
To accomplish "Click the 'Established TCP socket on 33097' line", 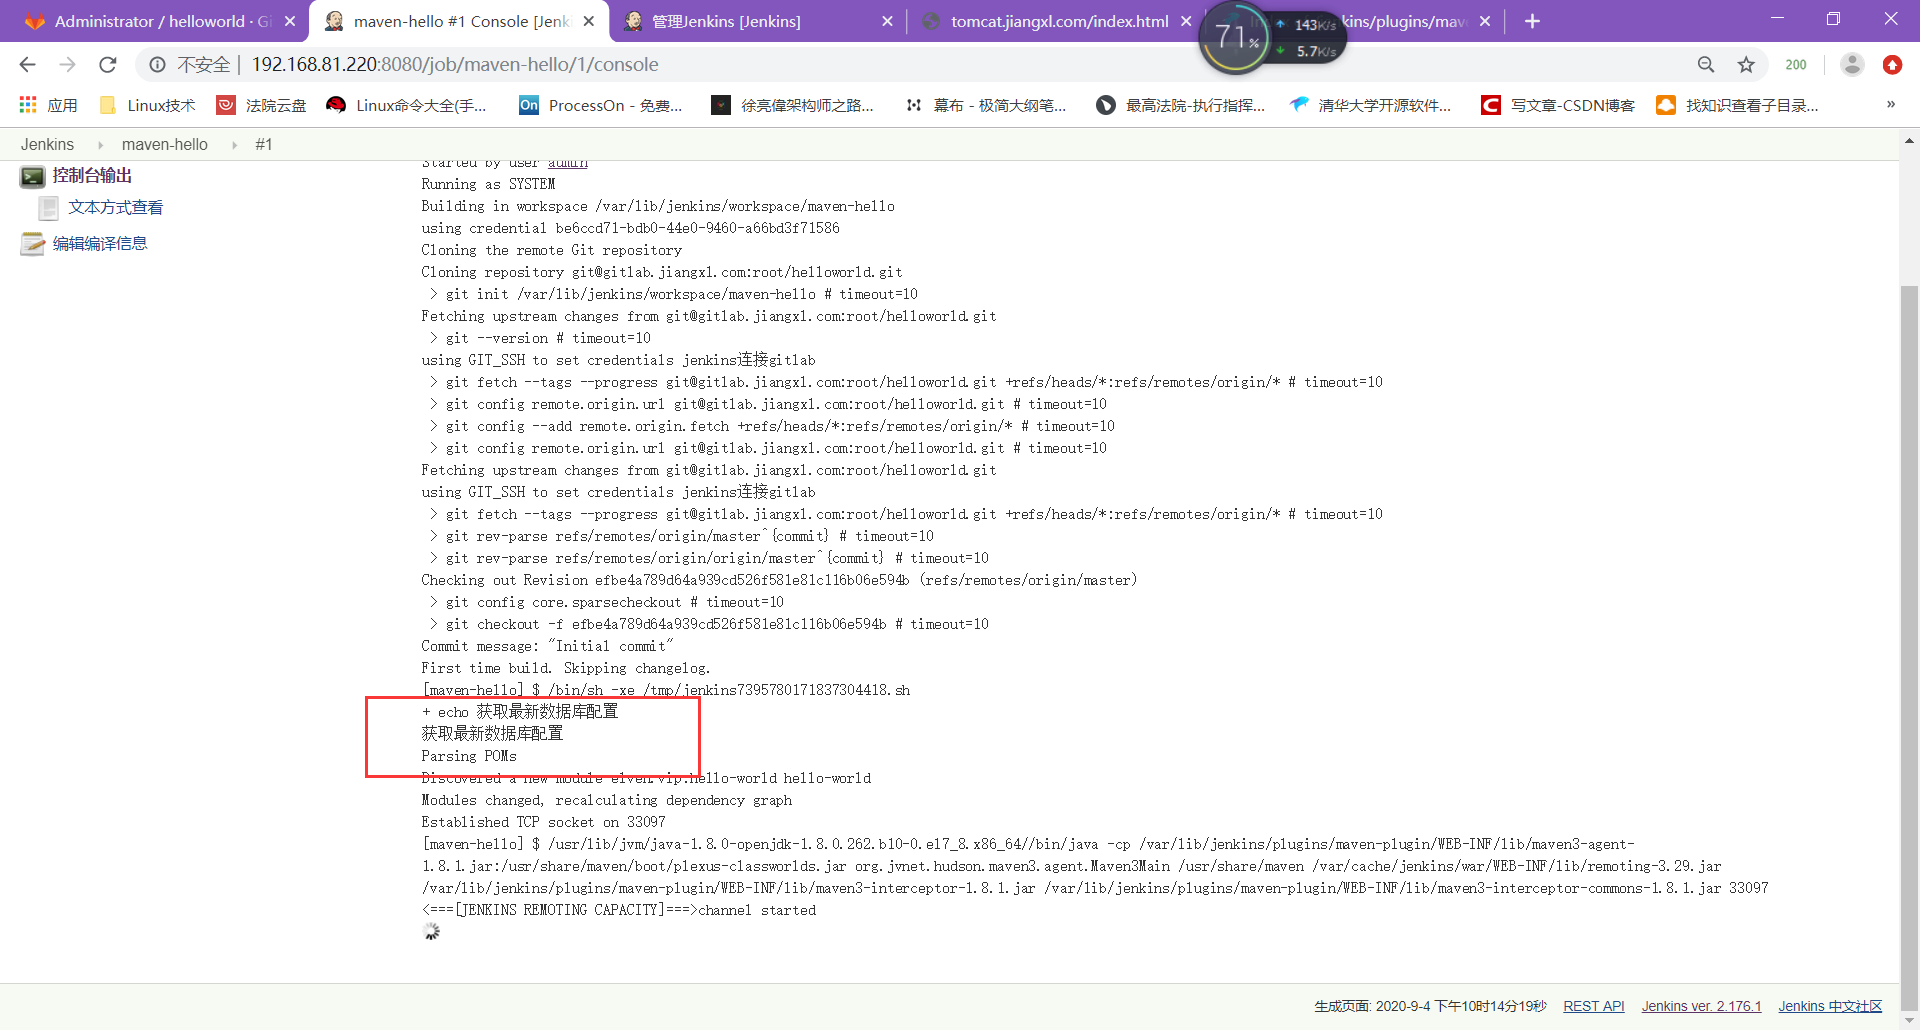I will click(x=543, y=823).
